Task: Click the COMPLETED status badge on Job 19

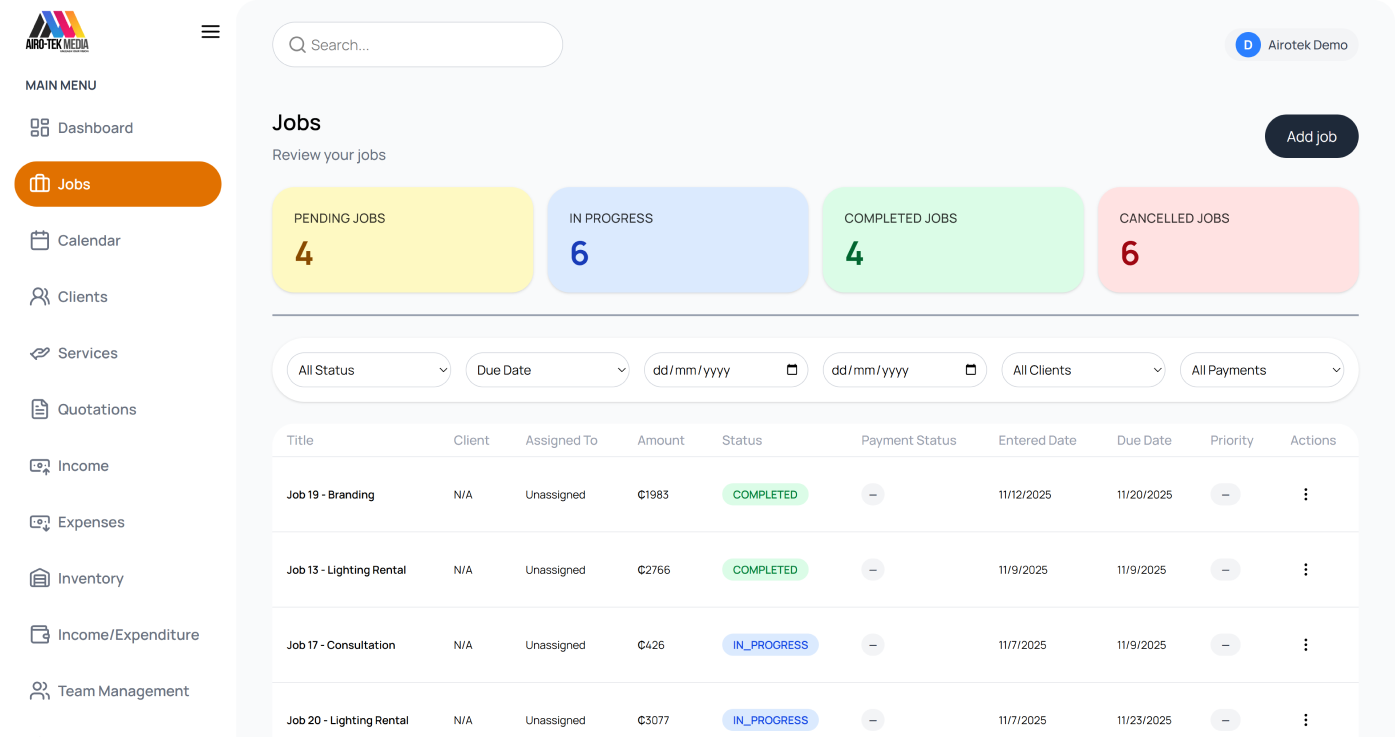Action: pyautogui.click(x=765, y=494)
